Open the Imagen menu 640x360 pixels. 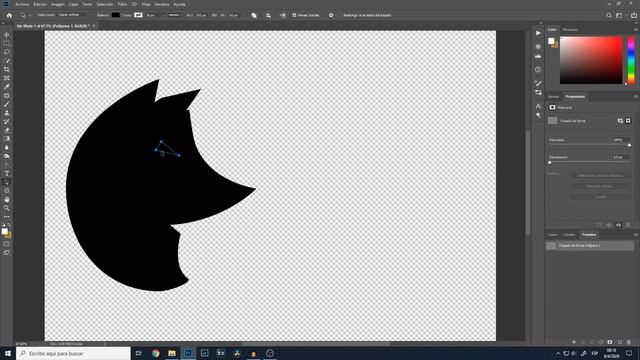58,4
